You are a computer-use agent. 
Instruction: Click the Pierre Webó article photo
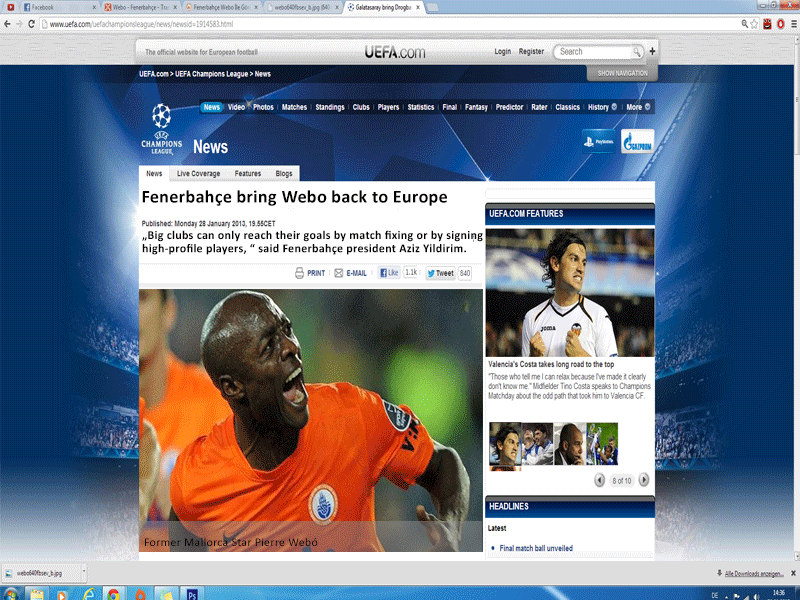(311, 420)
